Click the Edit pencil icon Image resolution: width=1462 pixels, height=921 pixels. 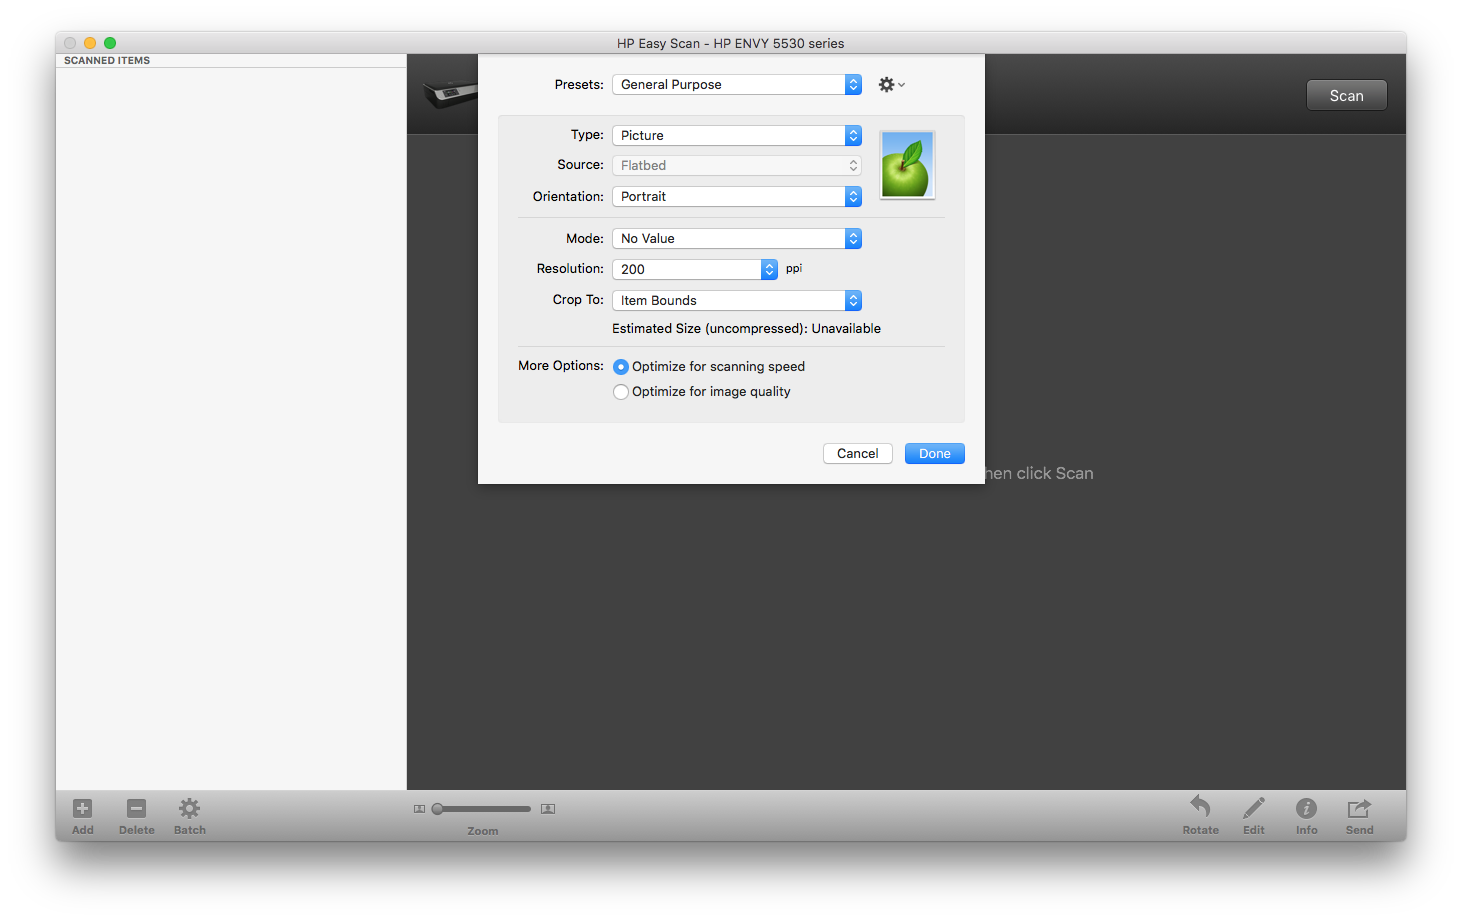click(1254, 807)
